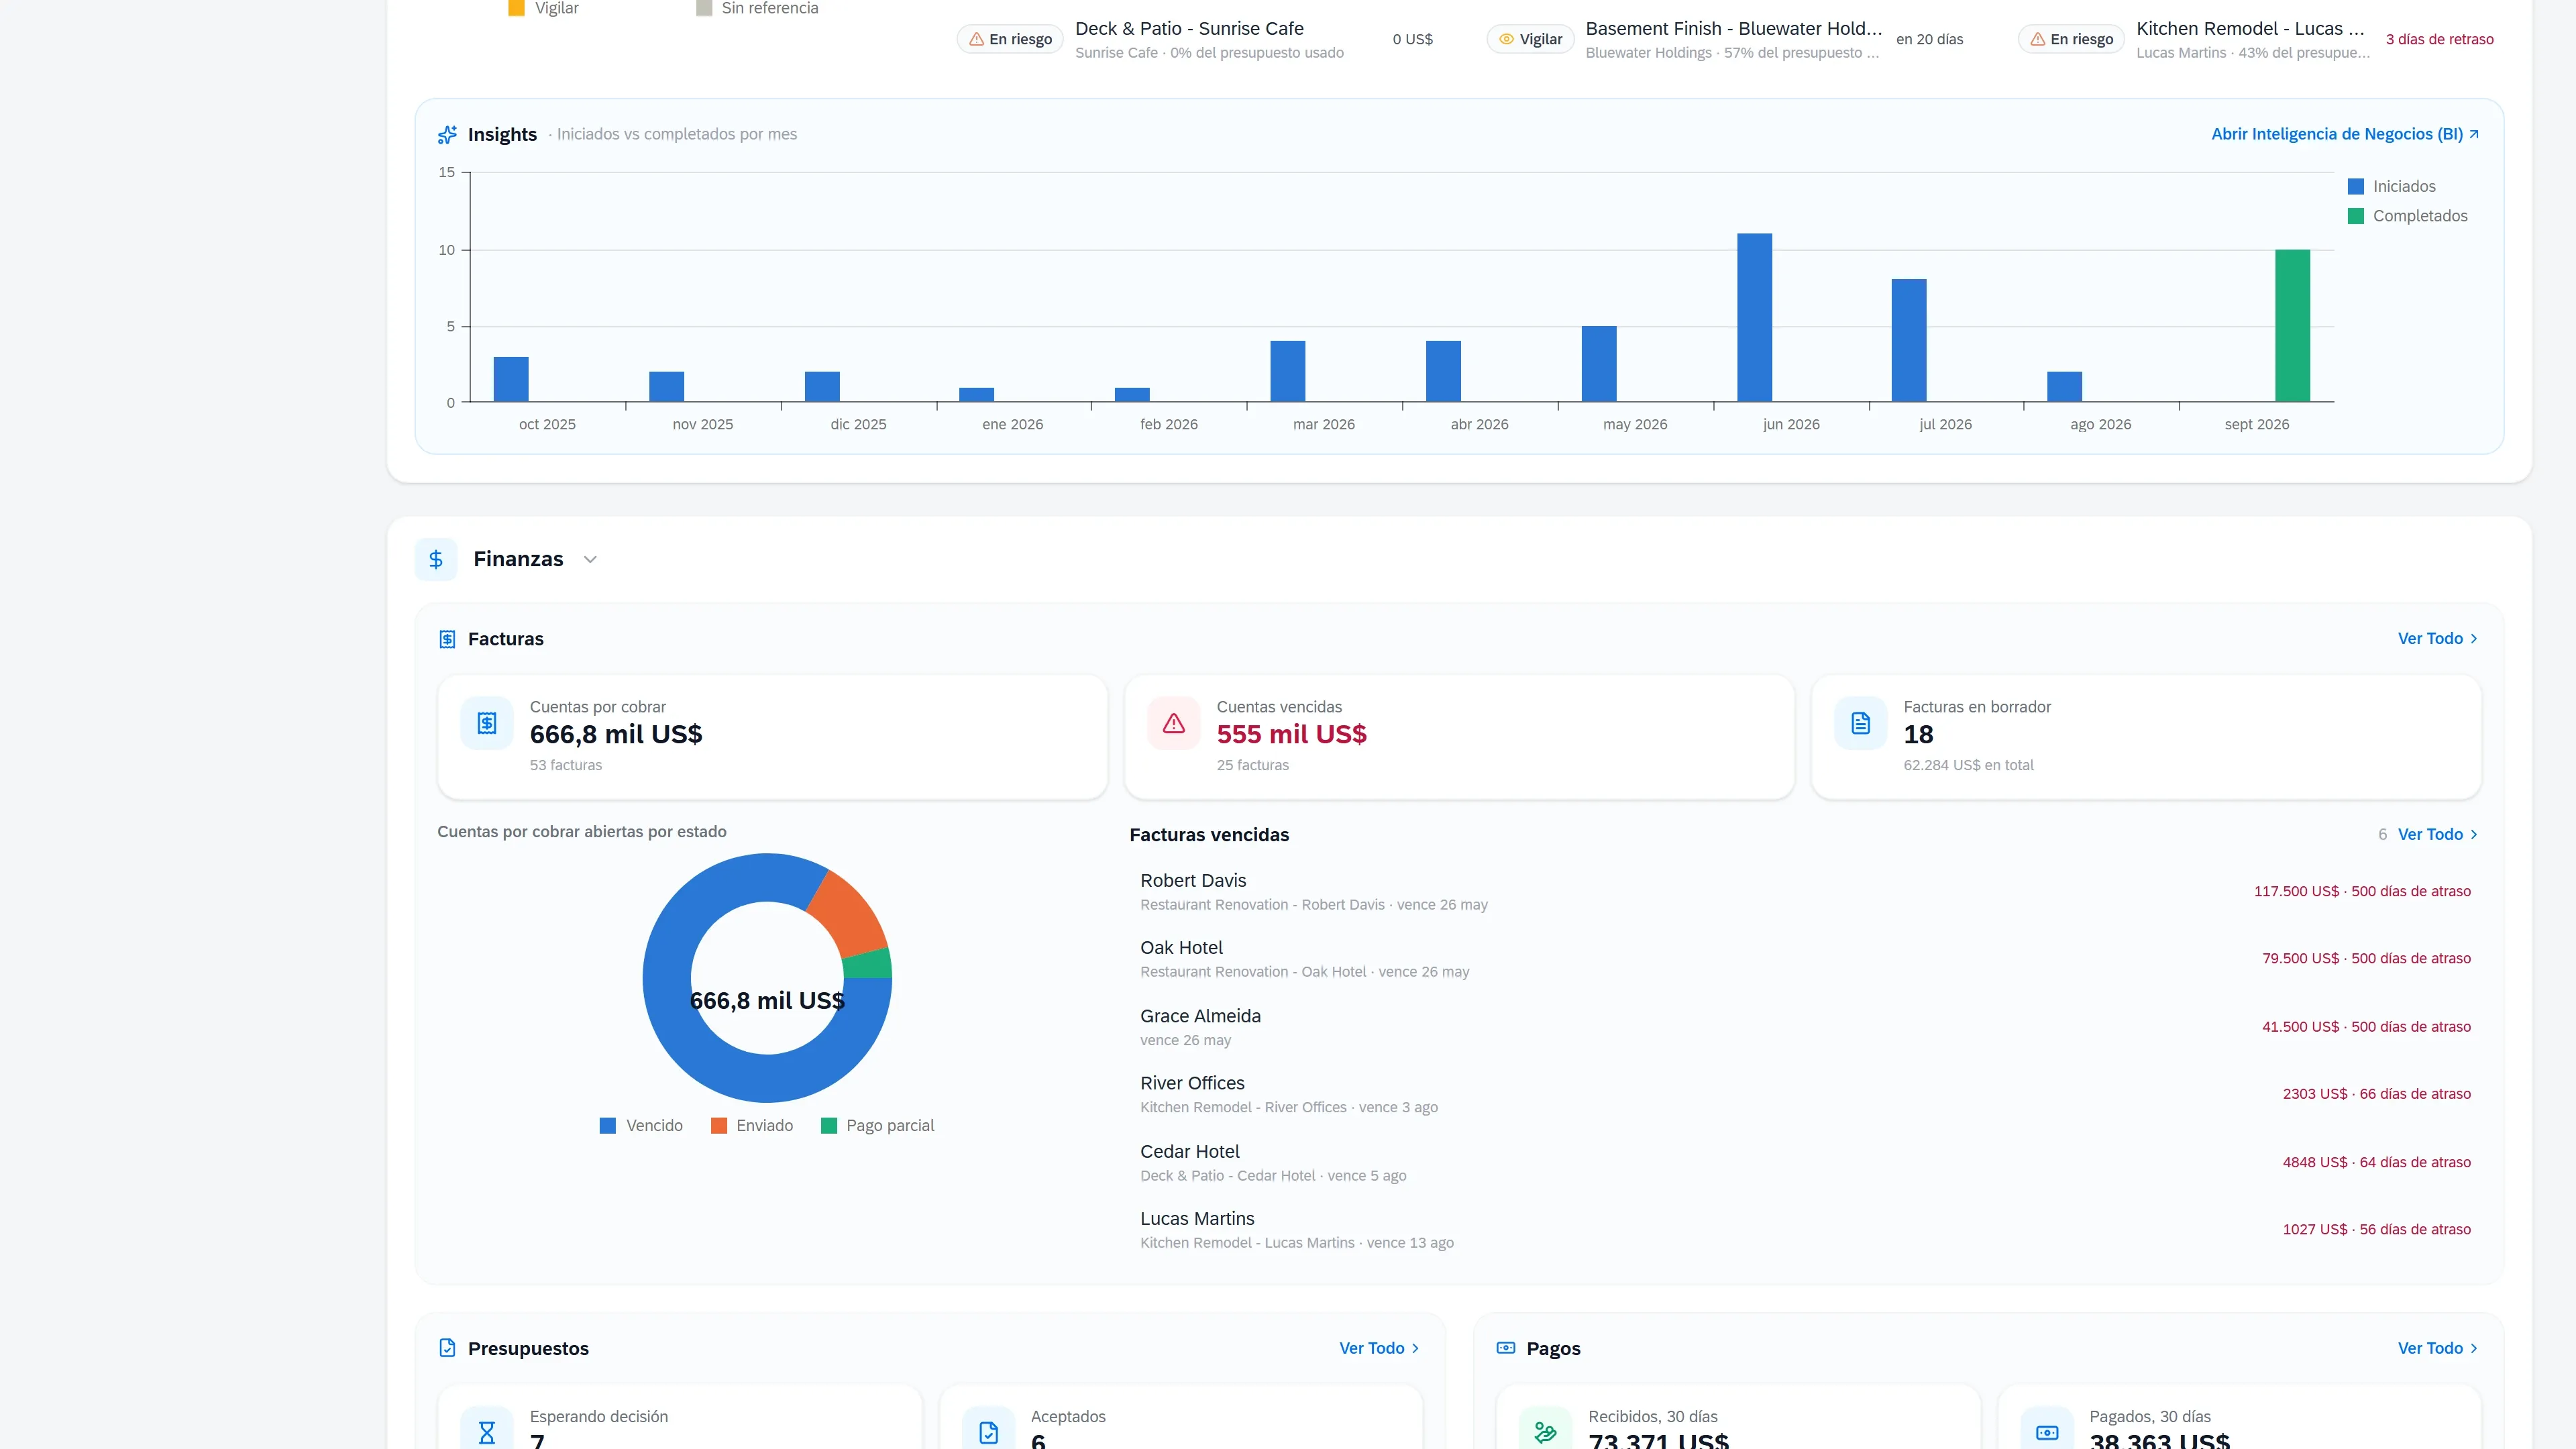Click the En riesgo badge for Sunrise Cafe
The image size is (2576, 1449).
[1010, 39]
